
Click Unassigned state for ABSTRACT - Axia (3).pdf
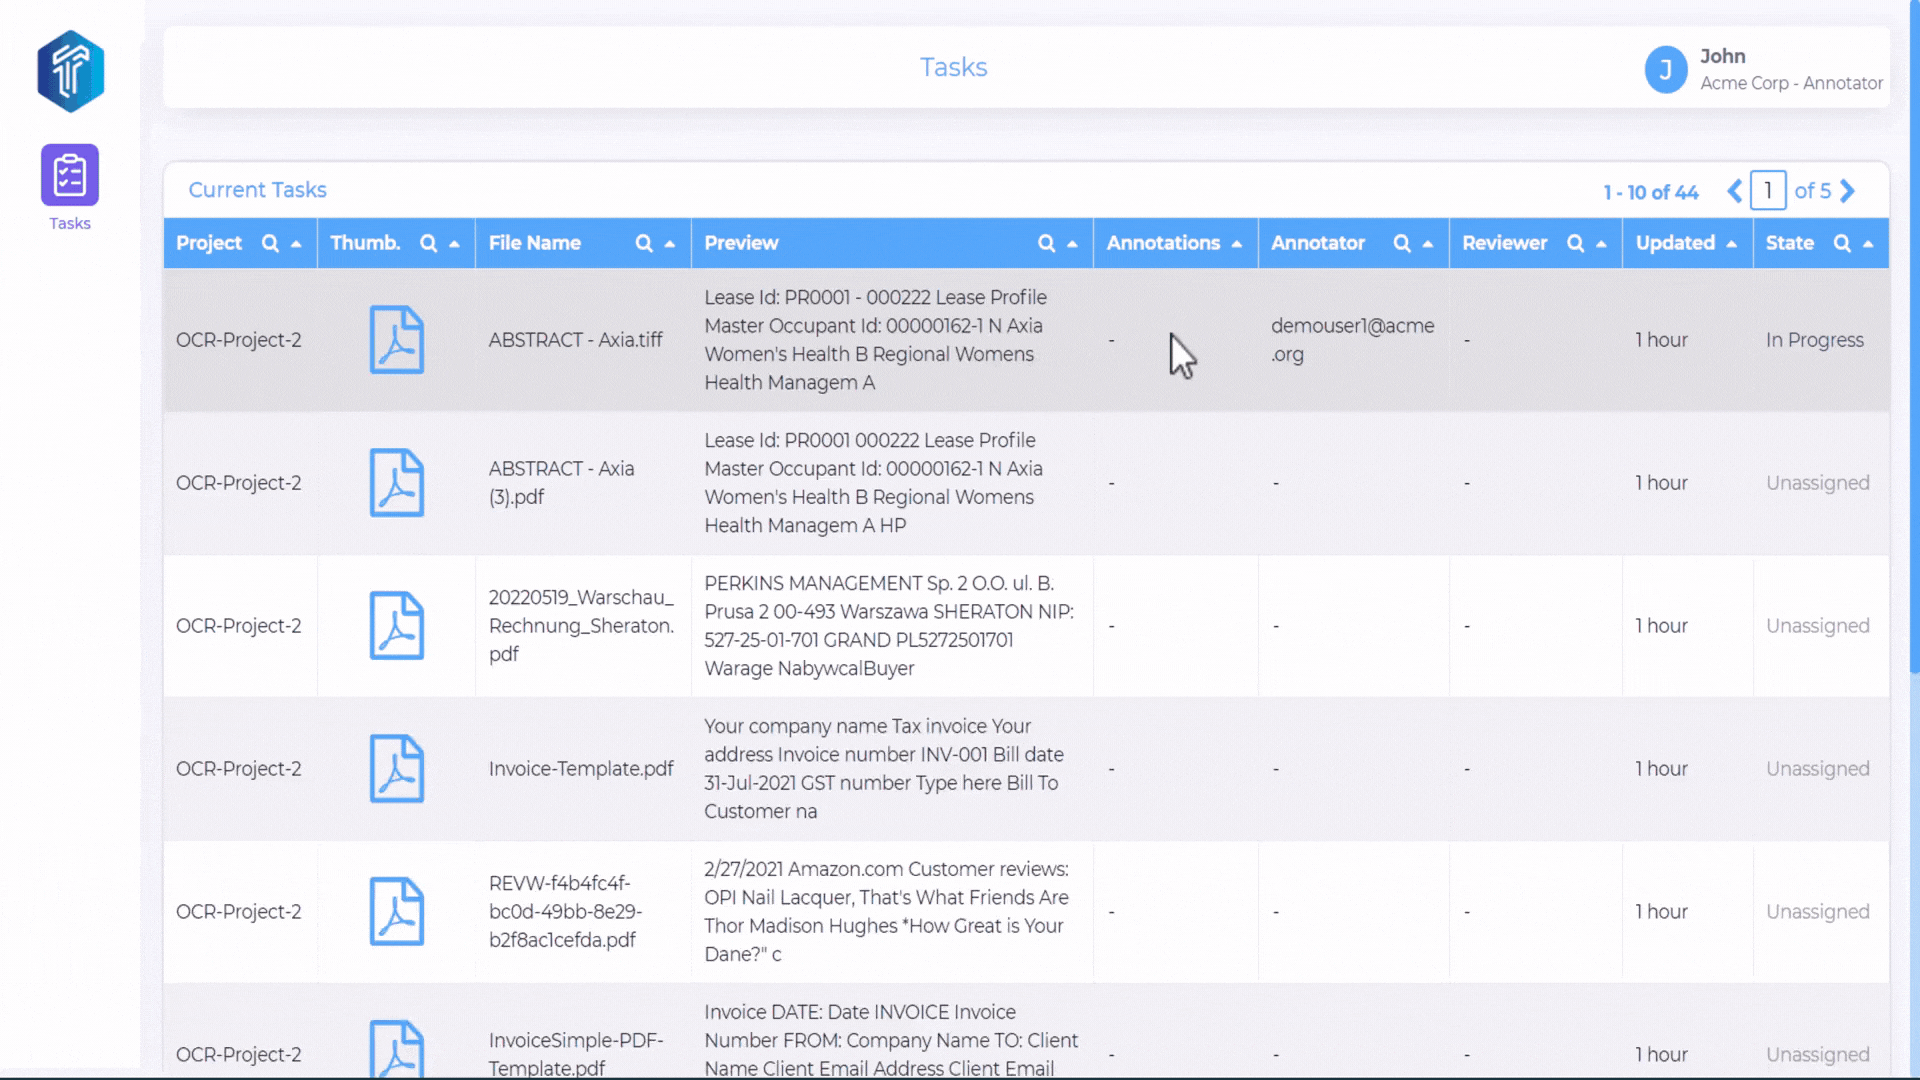click(x=1818, y=483)
